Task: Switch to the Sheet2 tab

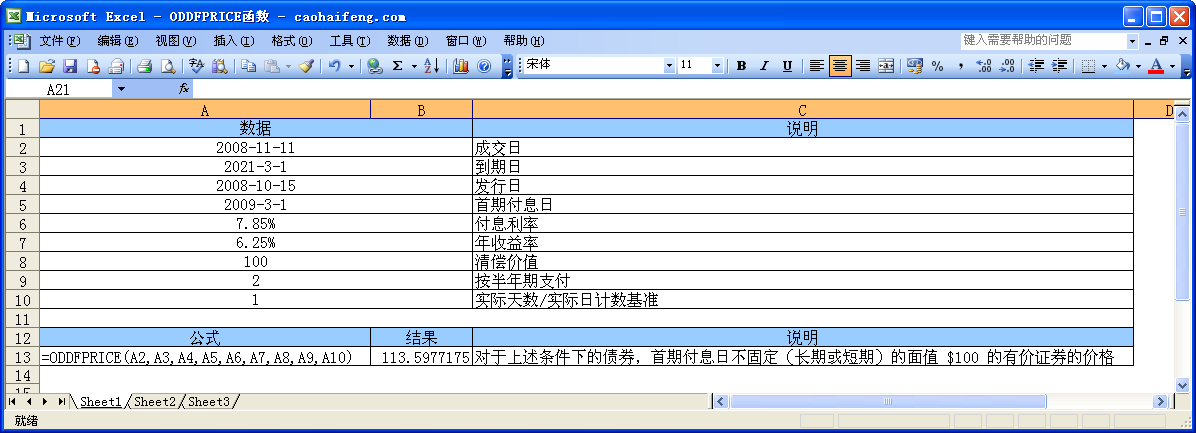Action: coord(155,401)
